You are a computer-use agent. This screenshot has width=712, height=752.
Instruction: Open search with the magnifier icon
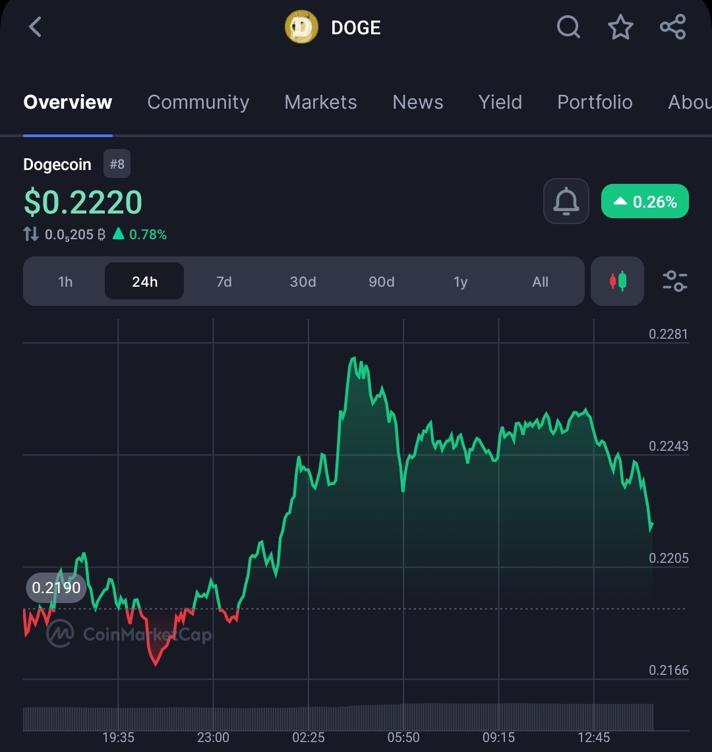point(568,27)
